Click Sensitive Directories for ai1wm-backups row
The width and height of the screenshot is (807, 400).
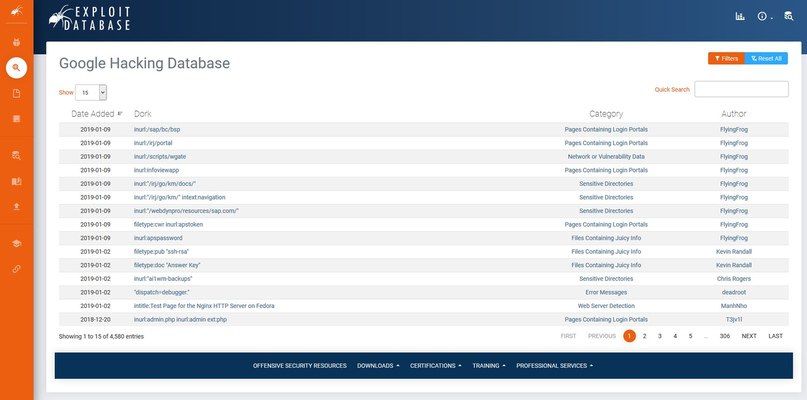[606, 279]
